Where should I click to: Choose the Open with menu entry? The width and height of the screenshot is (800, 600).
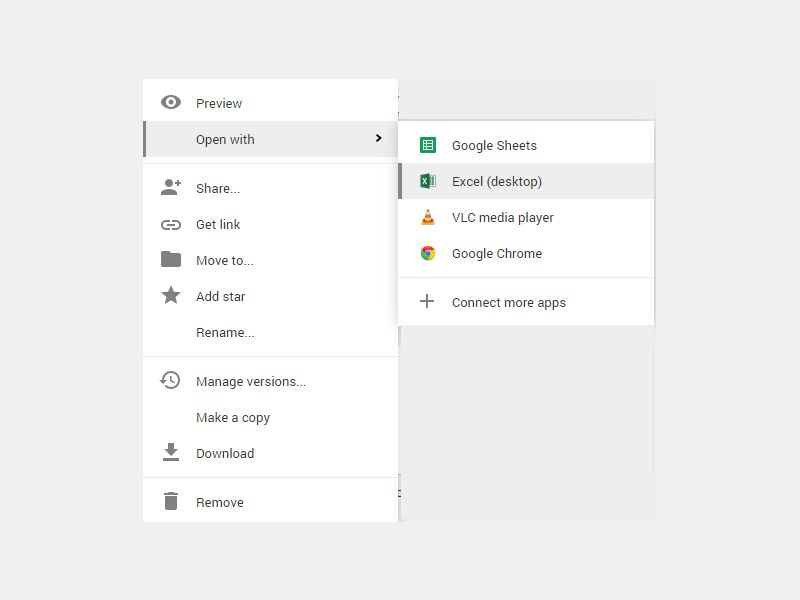pyautogui.click(x=270, y=139)
